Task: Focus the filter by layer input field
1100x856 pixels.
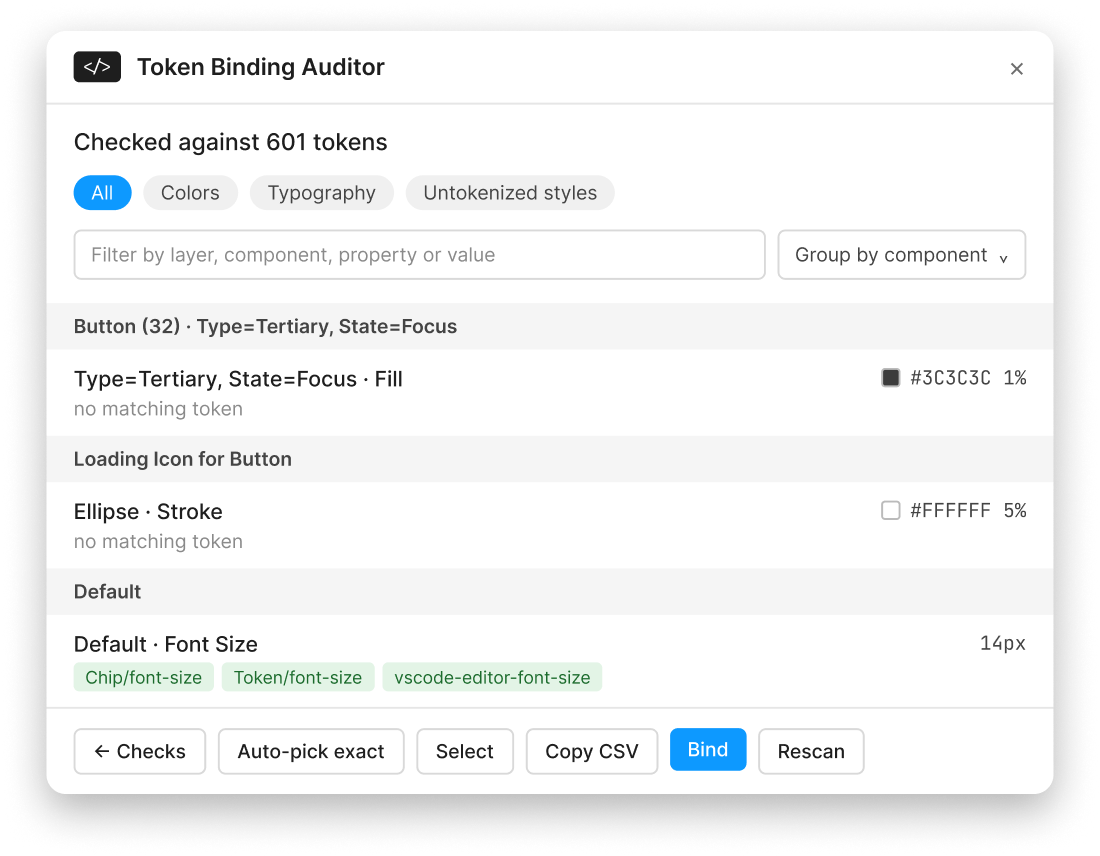Action: click(x=420, y=255)
